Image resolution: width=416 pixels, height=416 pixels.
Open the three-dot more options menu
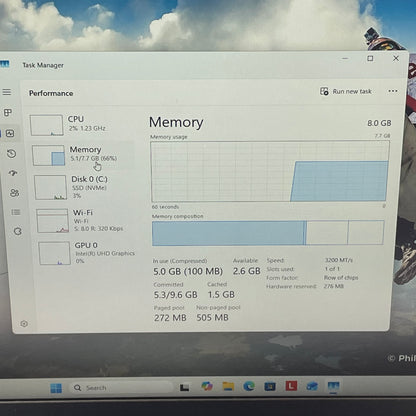[x=393, y=91]
